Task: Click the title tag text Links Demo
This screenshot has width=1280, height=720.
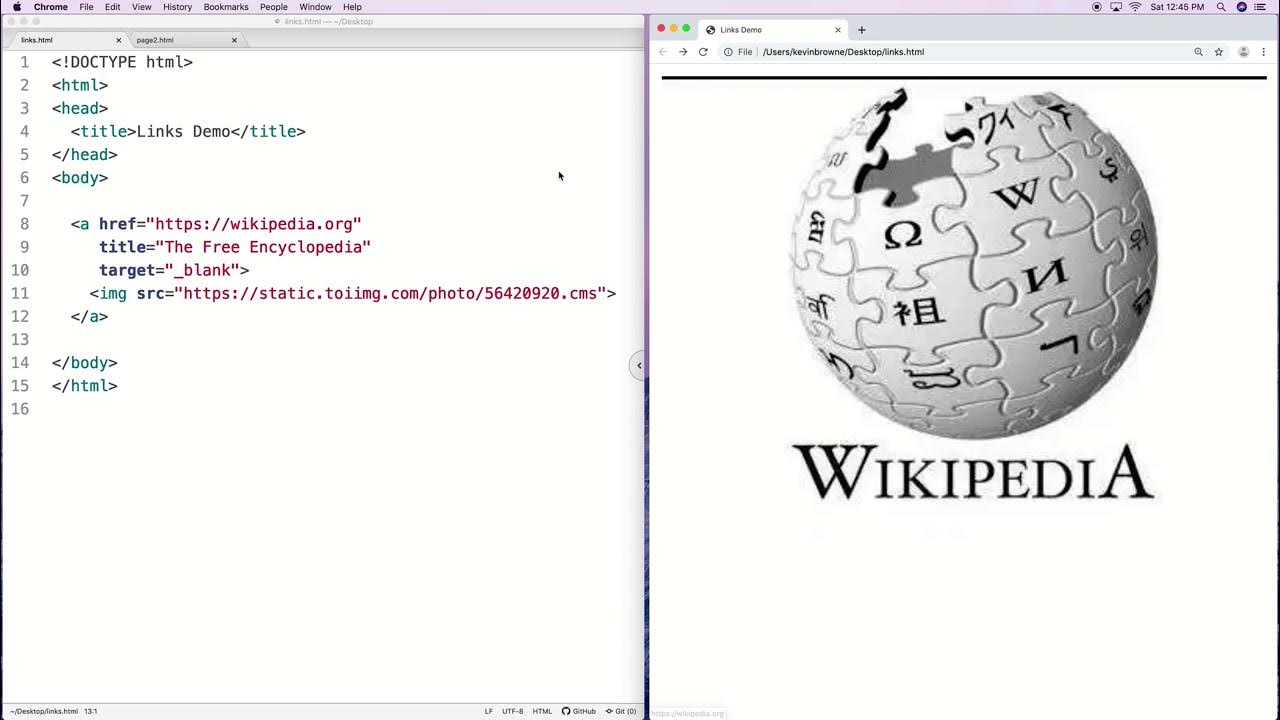Action: [184, 131]
